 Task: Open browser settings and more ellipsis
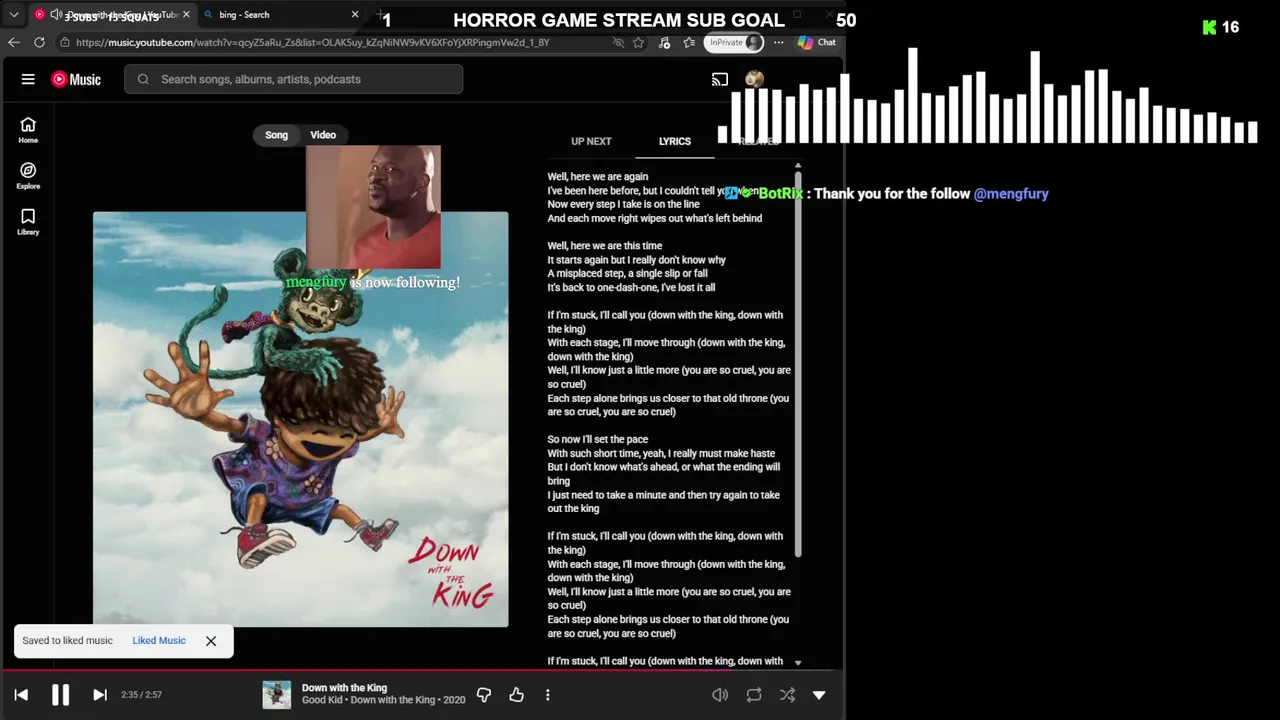coord(778,42)
